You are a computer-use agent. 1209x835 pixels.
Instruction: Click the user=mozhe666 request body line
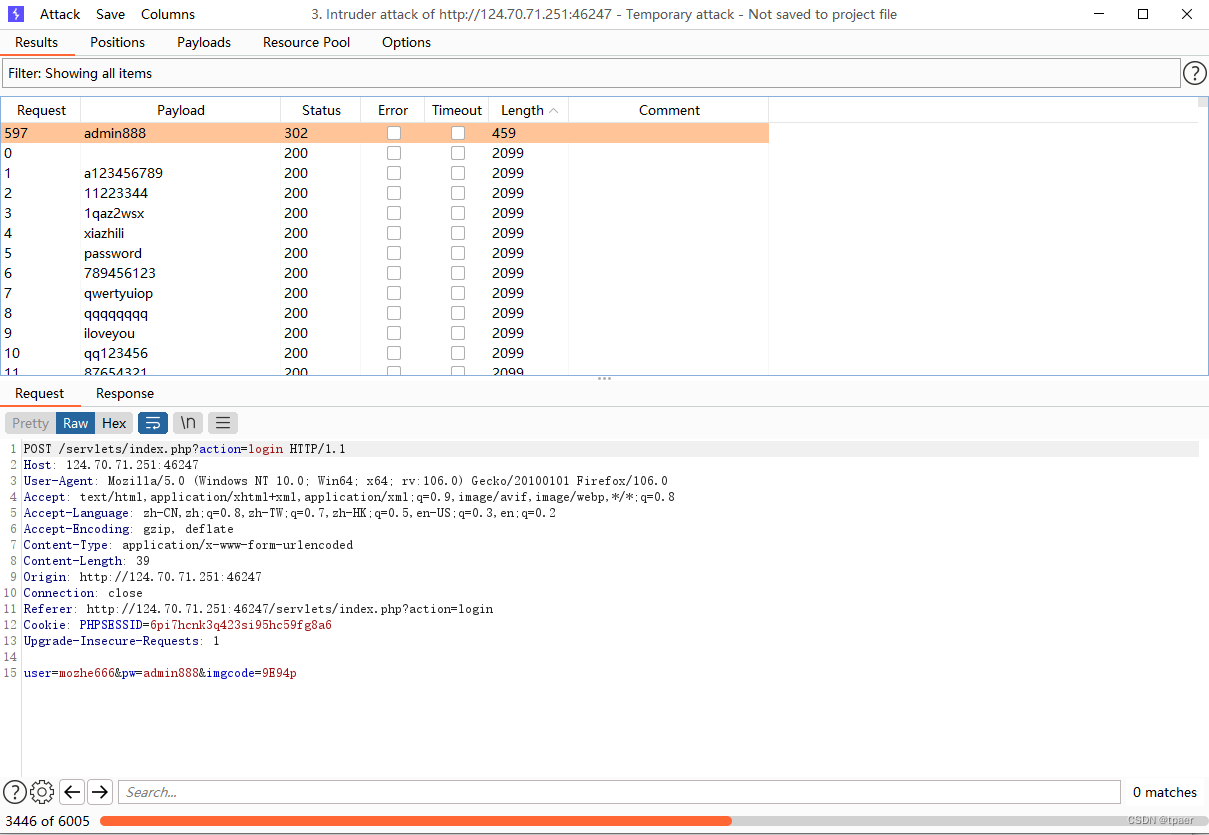coord(160,673)
